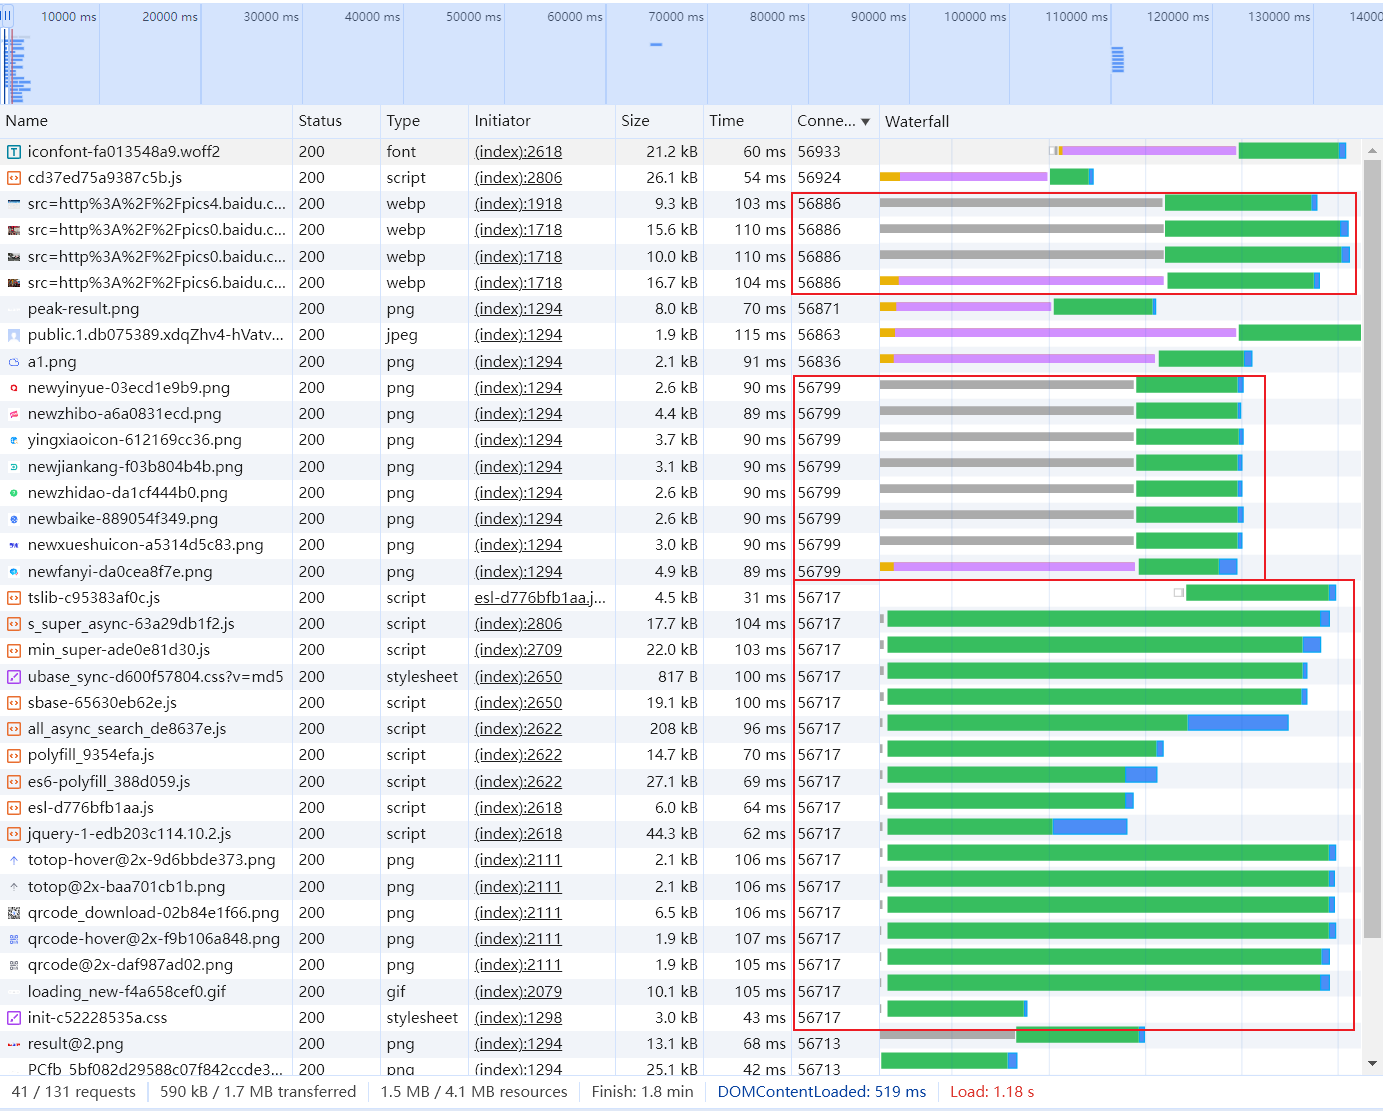Image resolution: width=1383 pixels, height=1111 pixels.
Task: Click the stylesheet icon beside init-c52228535a.css
Action: click(14, 1018)
